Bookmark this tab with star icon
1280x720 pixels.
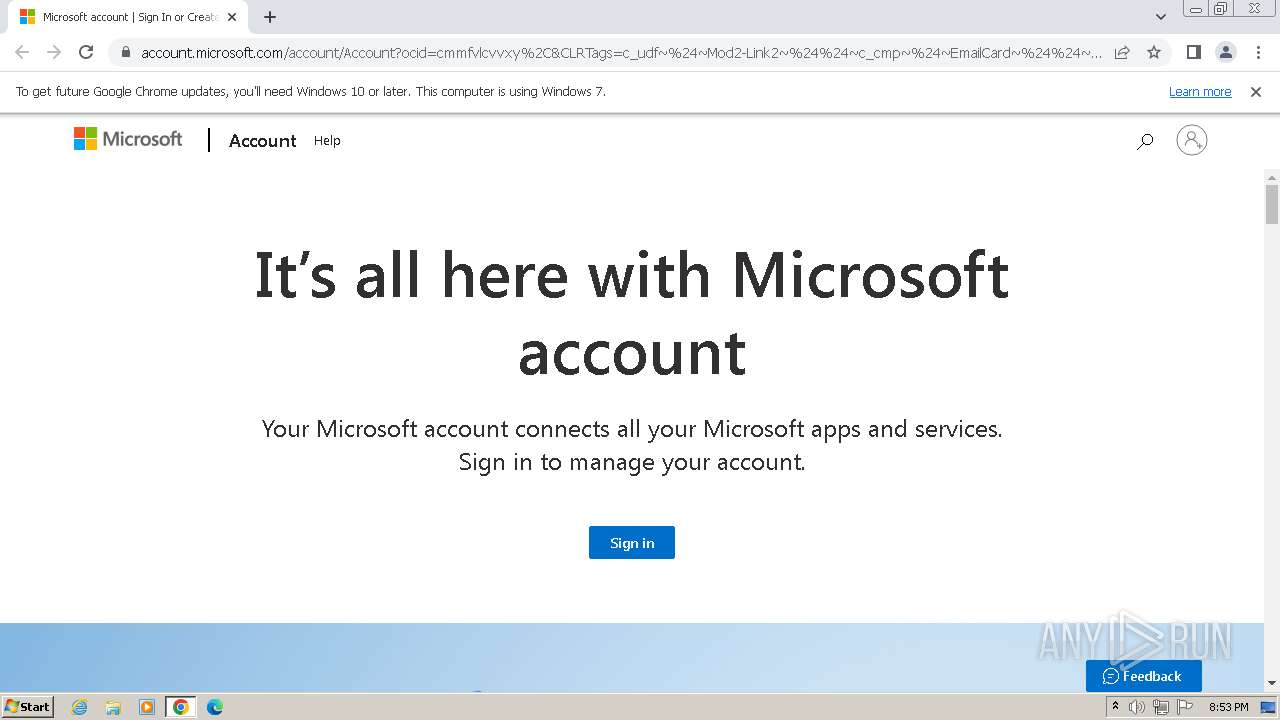click(1154, 52)
